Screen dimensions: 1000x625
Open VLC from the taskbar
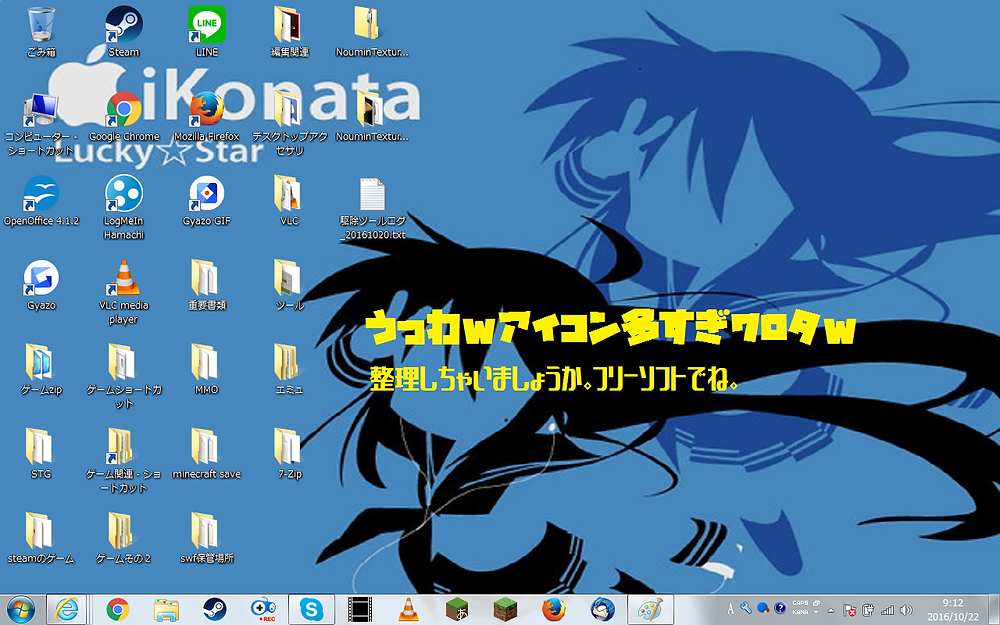[408, 610]
